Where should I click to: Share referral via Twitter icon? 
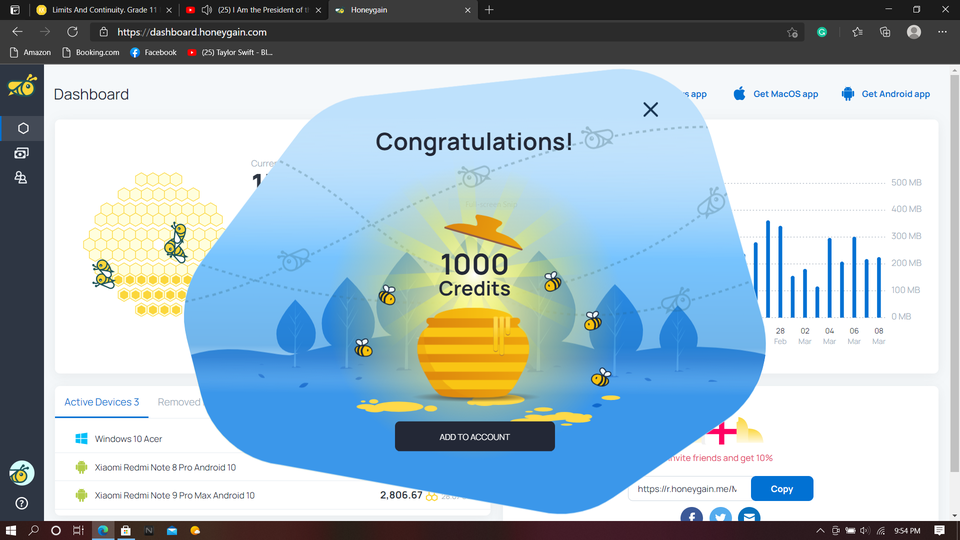pyautogui.click(x=720, y=517)
